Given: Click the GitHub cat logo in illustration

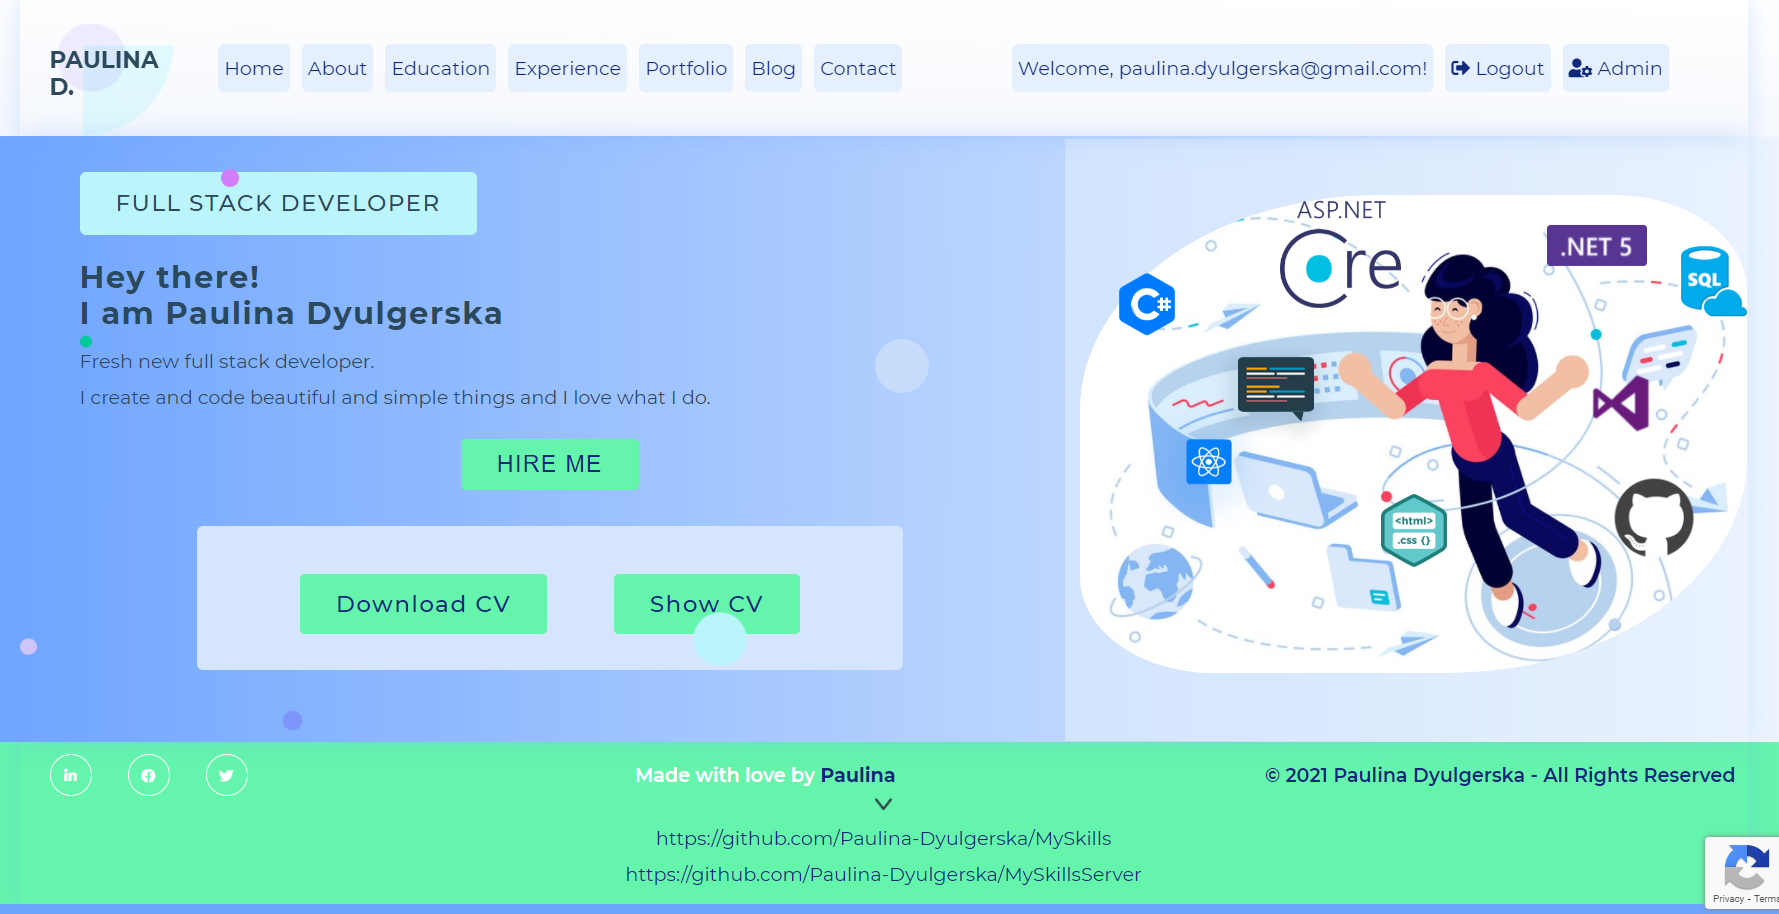Looking at the screenshot, I should pos(1654,517).
